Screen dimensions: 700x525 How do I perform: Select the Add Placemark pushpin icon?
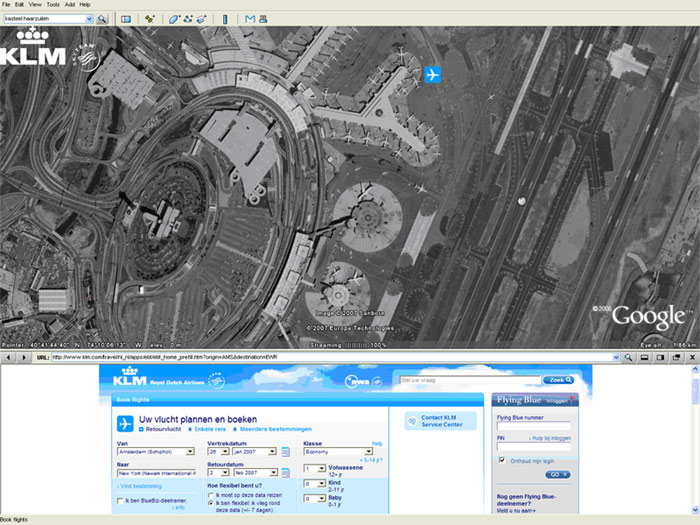click(x=150, y=19)
